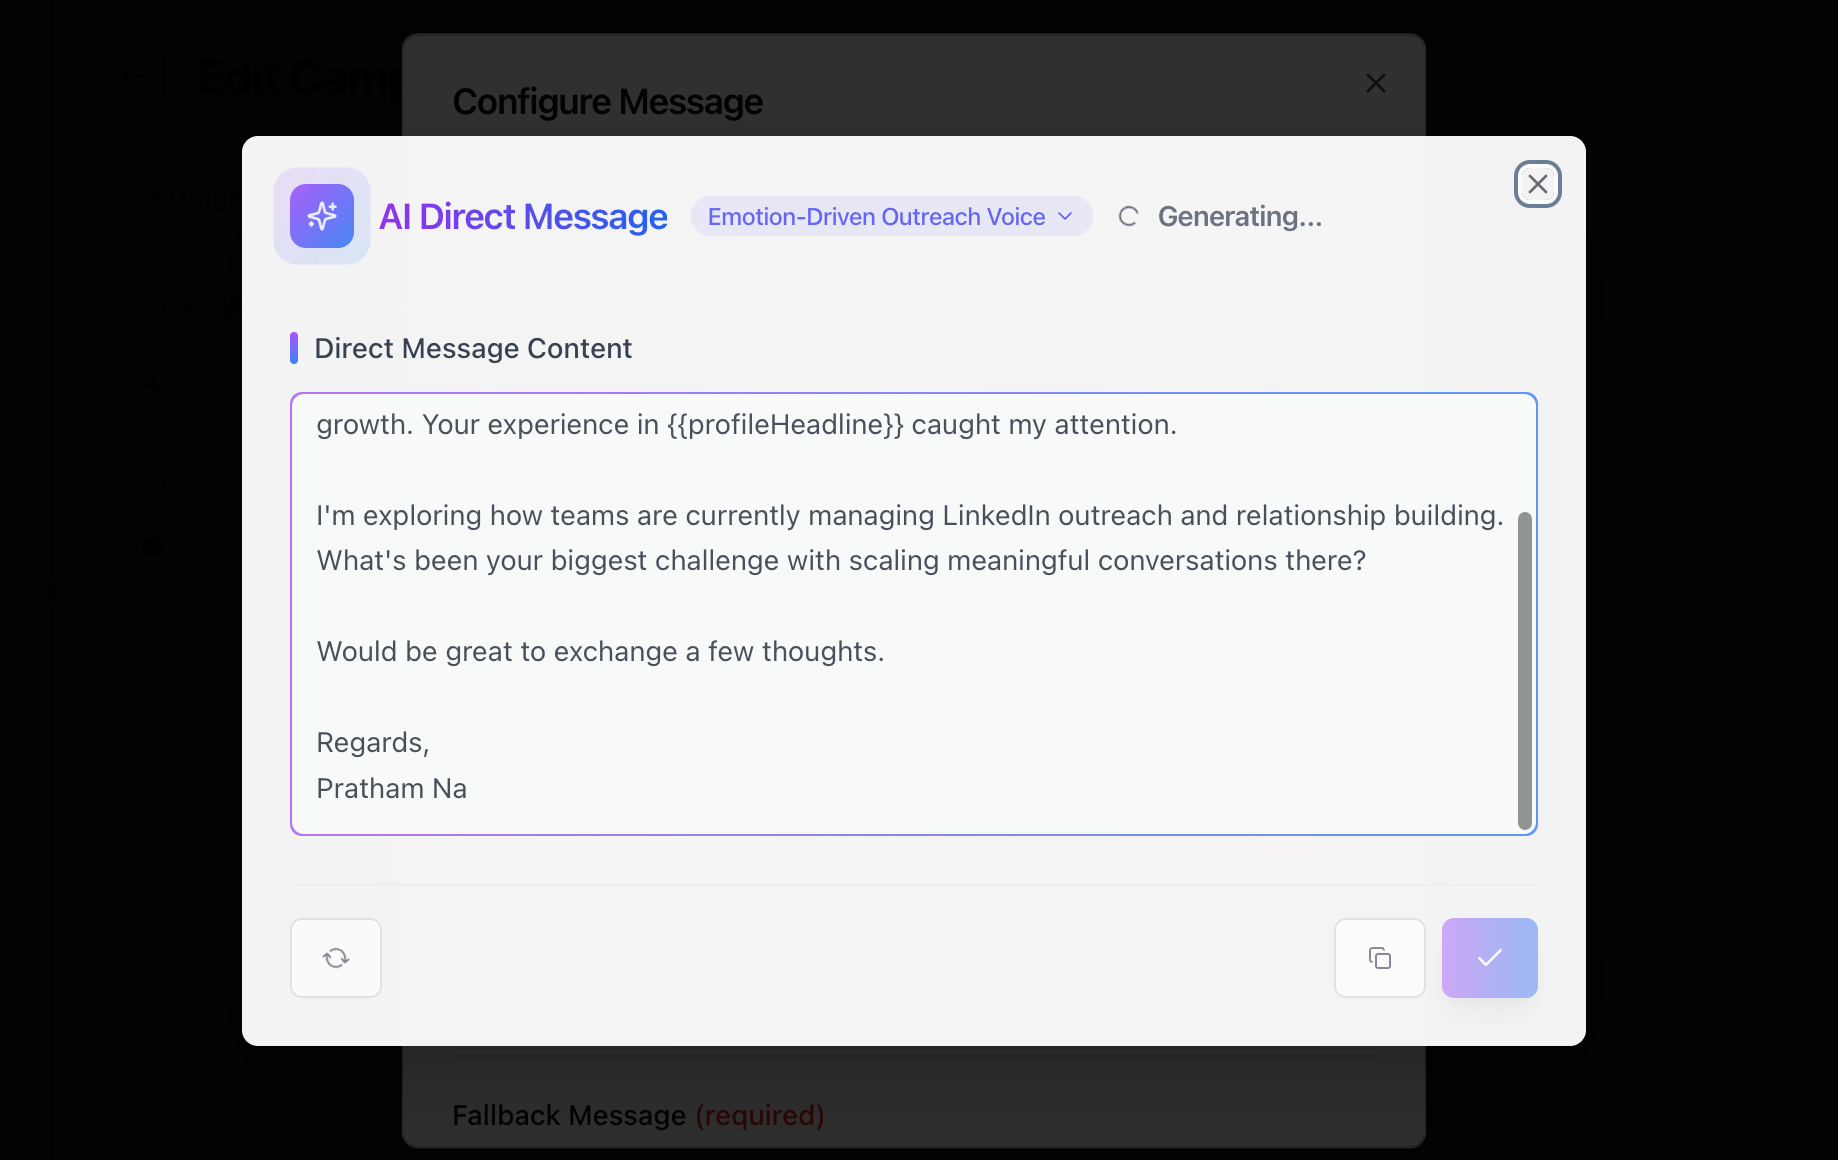This screenshot has width=1838, height=1160.
Task: Click the dimmed Saved tab in background
Action: [177, 309]
